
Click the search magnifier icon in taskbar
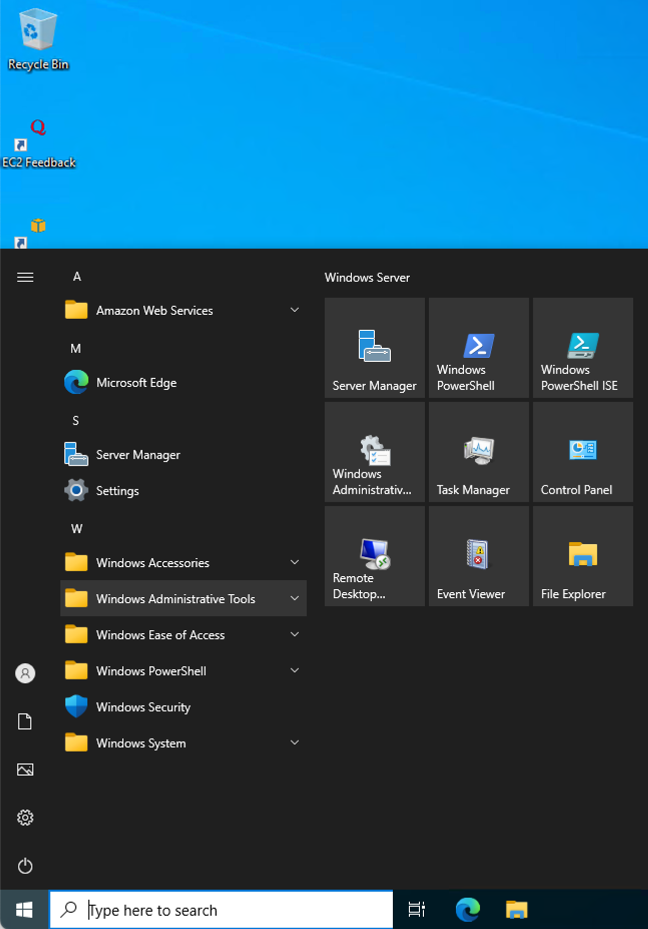69,909
